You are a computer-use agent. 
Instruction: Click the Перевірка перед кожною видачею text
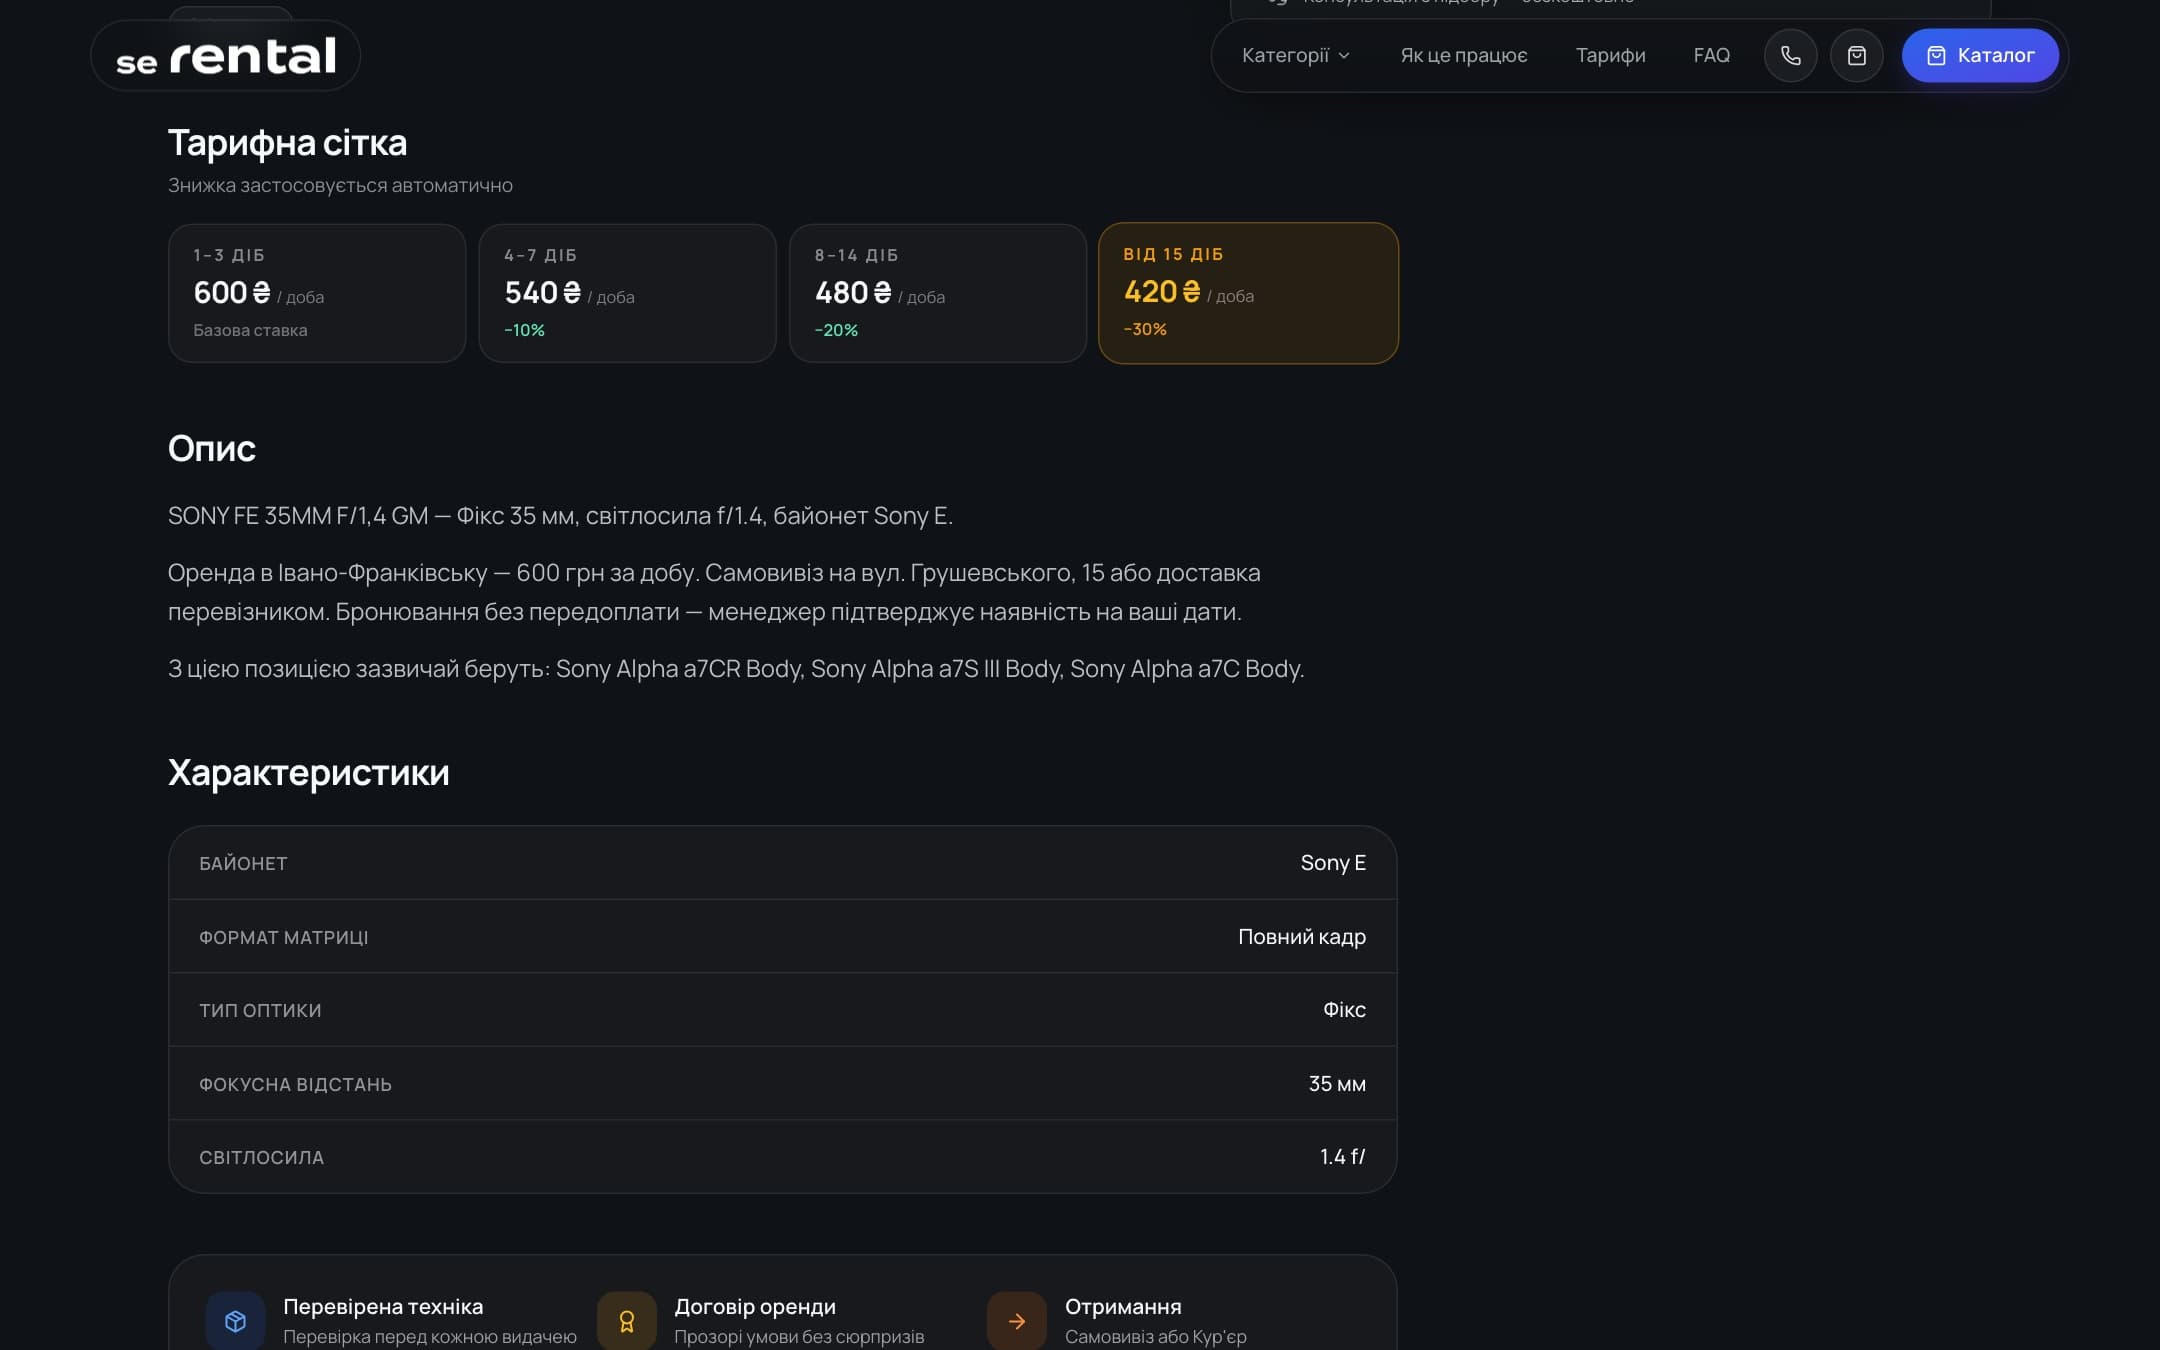pyautogui.click(x=430, y=1337)
